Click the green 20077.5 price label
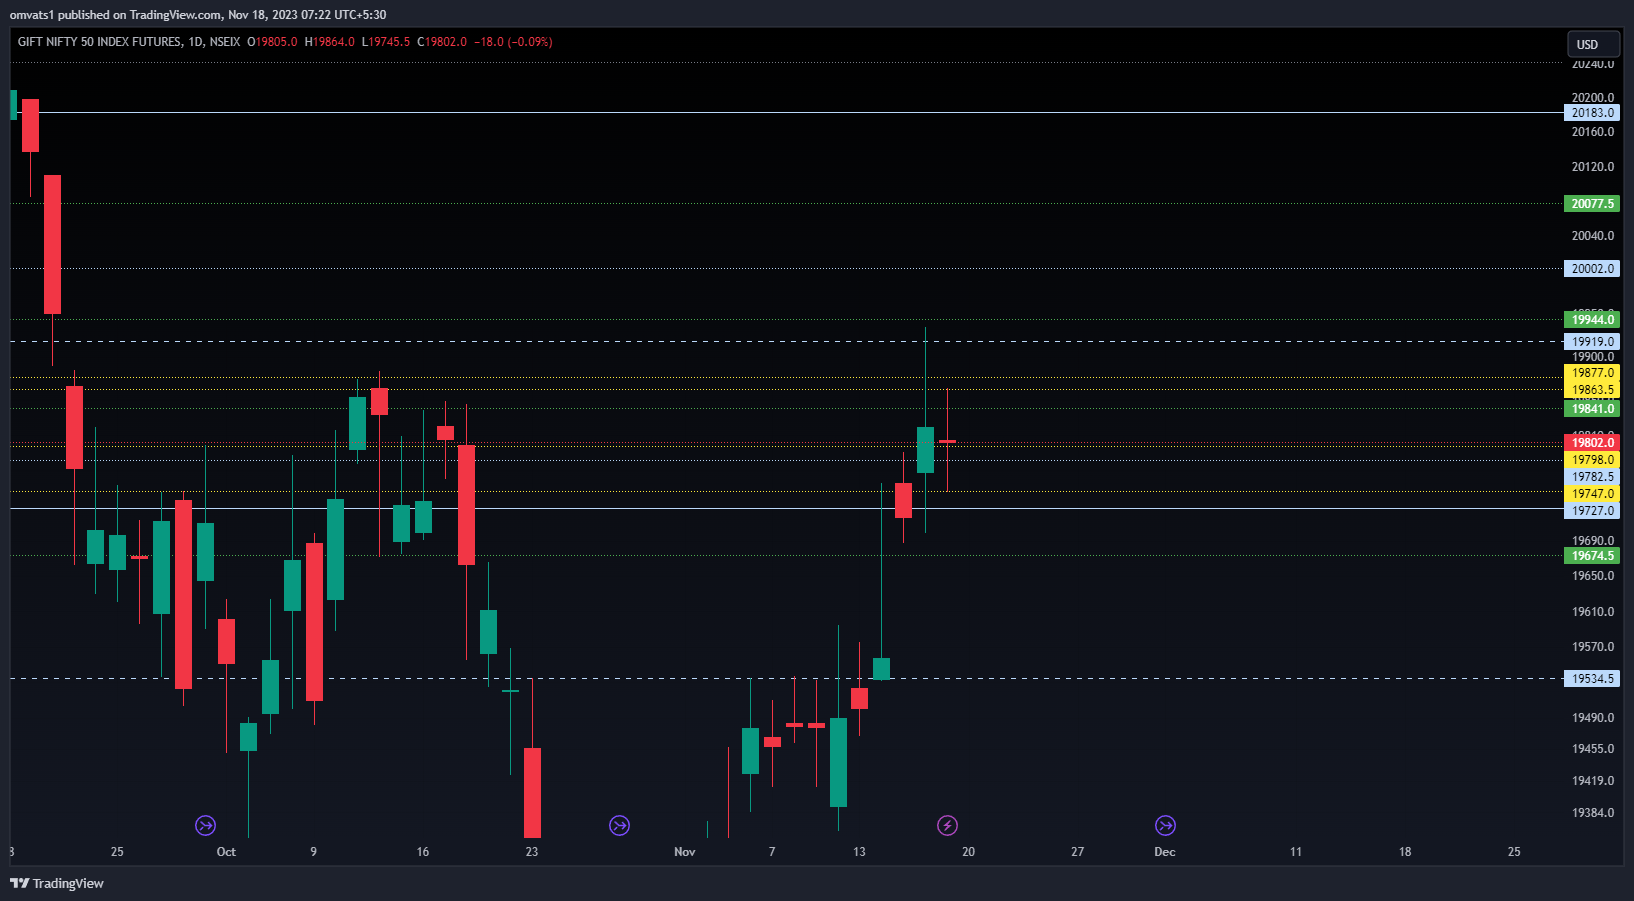 1592,204
